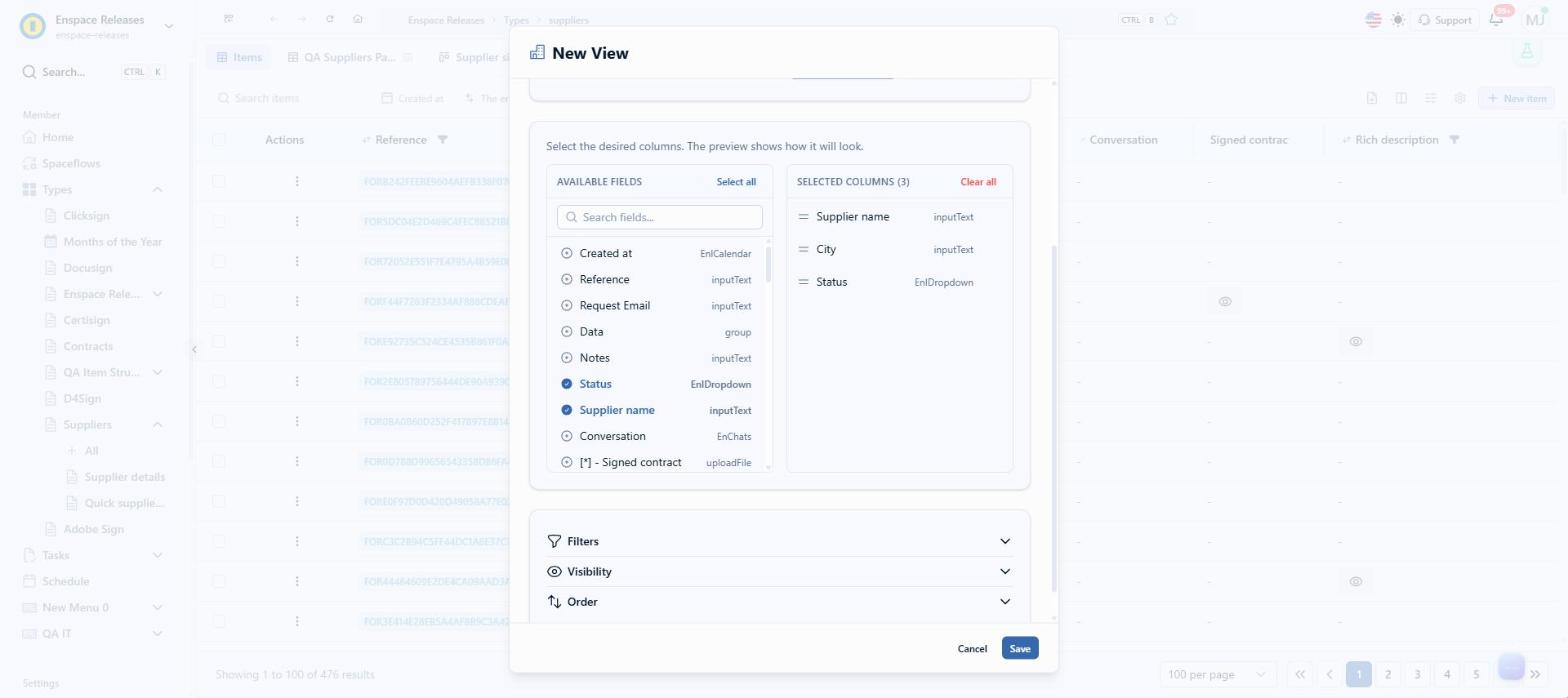Go to Home in sidebar
This screenshot has height=698, width=1568.
(x=58, y=137)
